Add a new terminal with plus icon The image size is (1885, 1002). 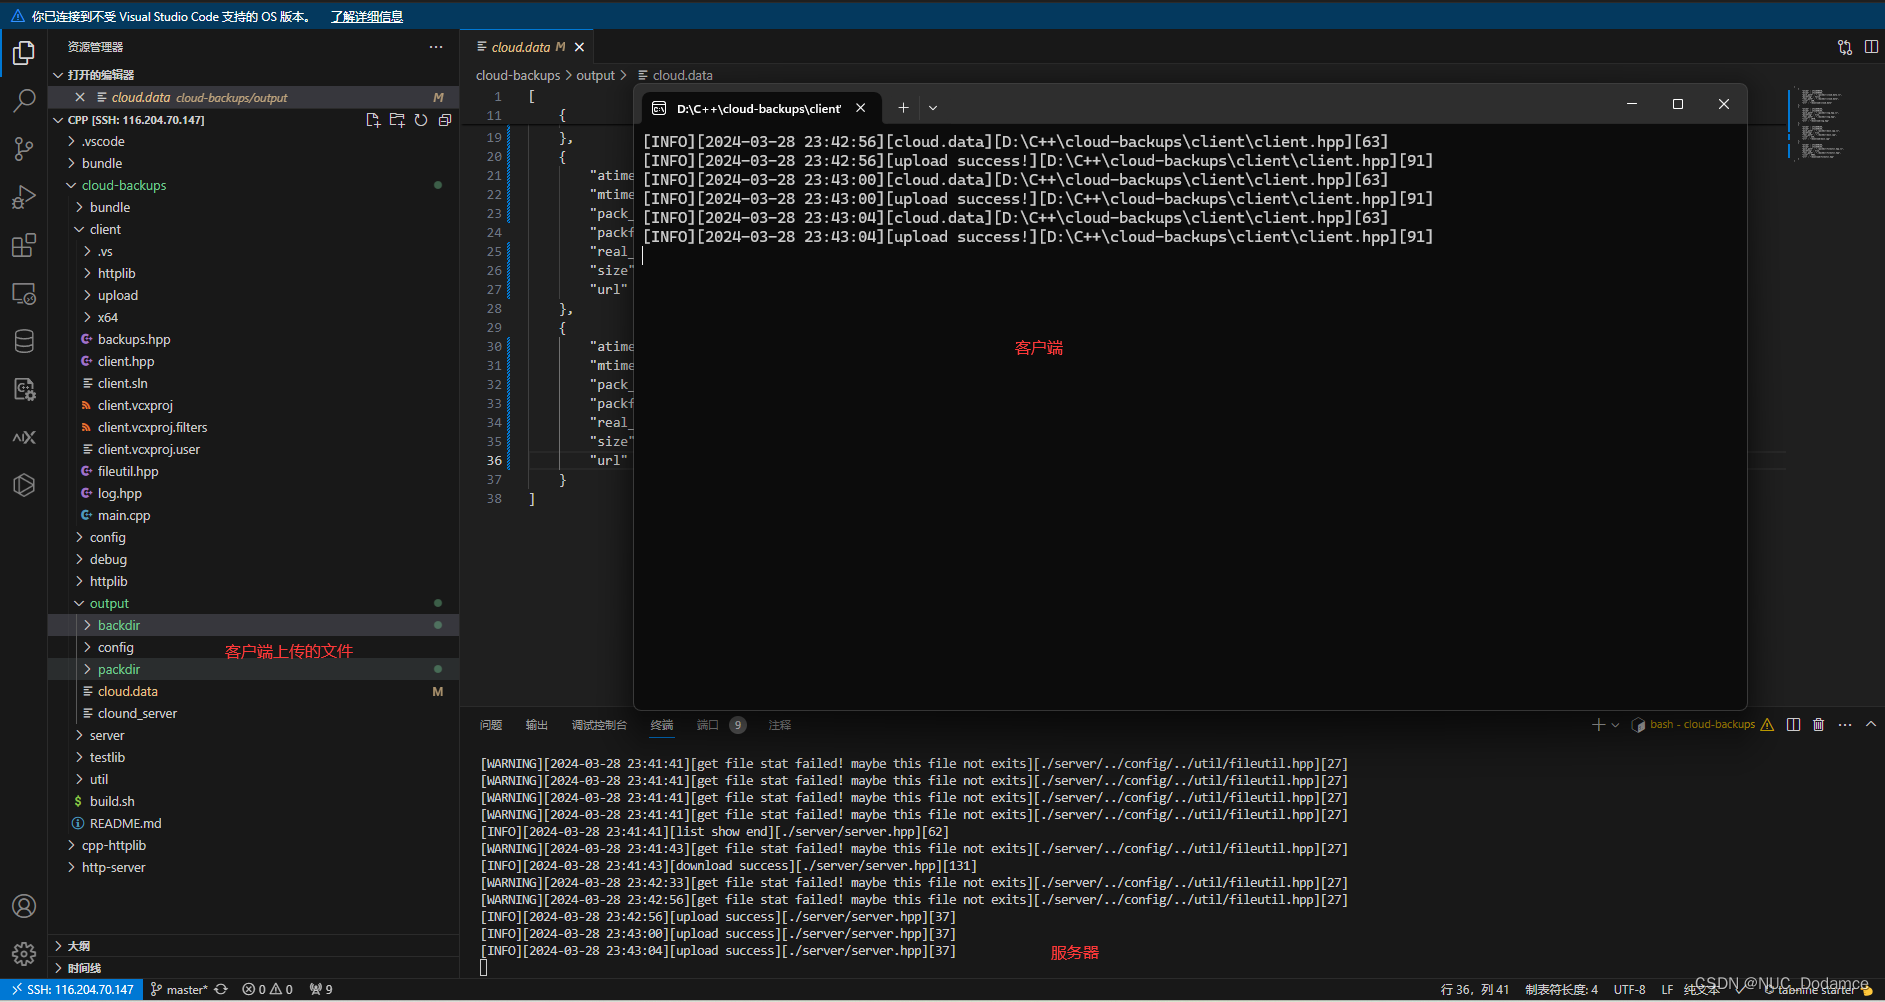pos(1598,725)
